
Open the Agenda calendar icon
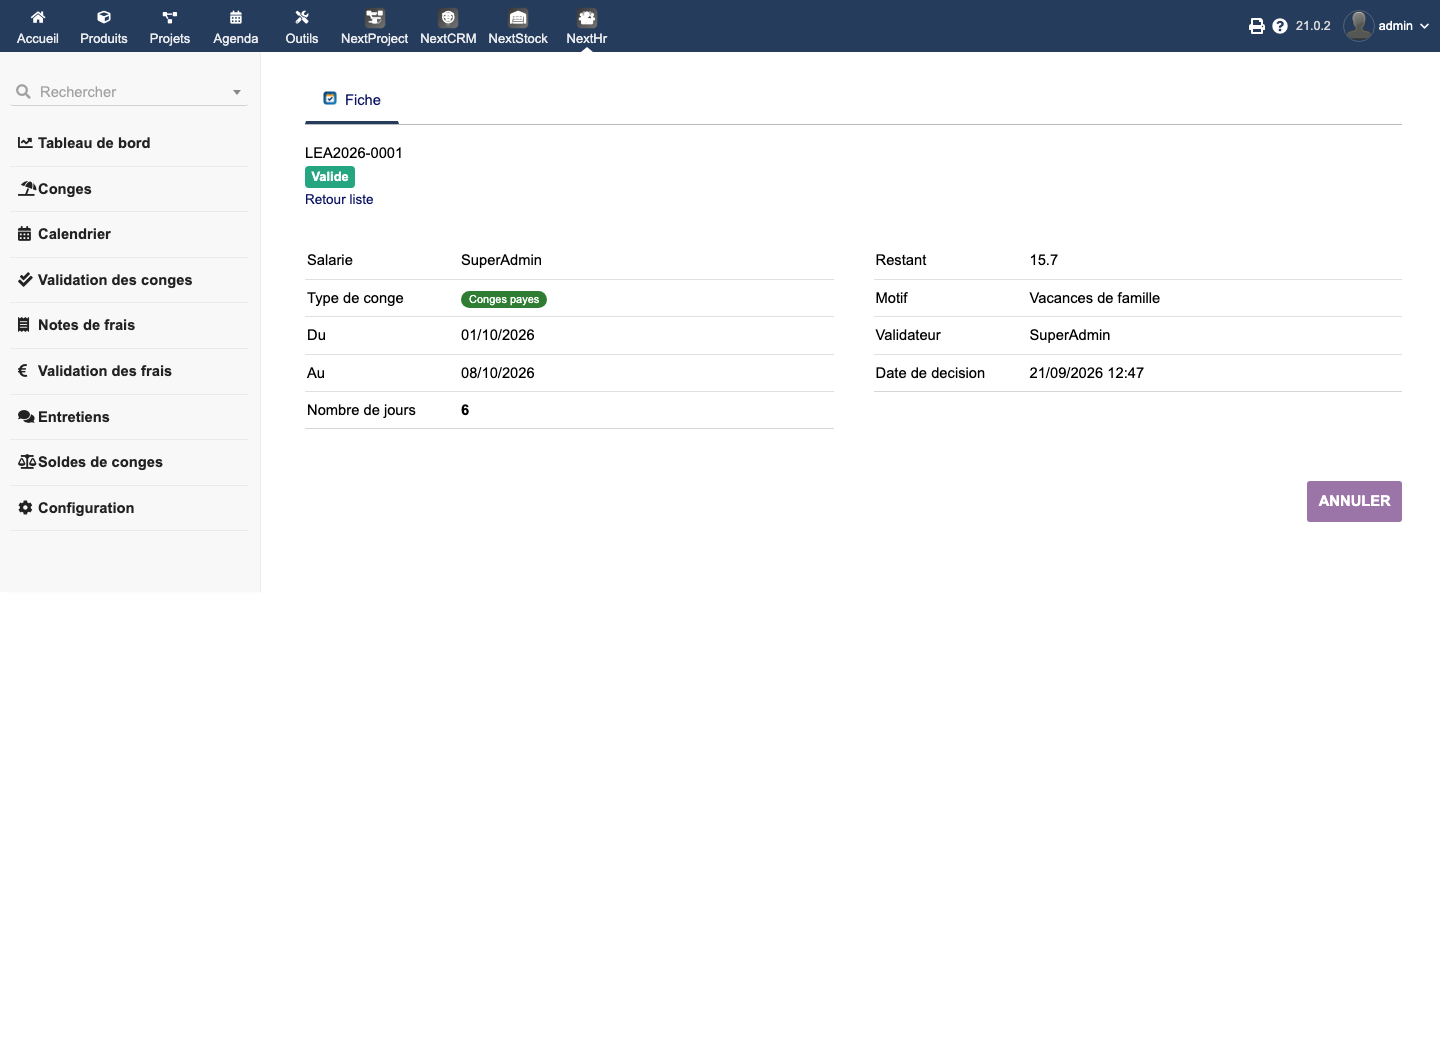point(236,17)
